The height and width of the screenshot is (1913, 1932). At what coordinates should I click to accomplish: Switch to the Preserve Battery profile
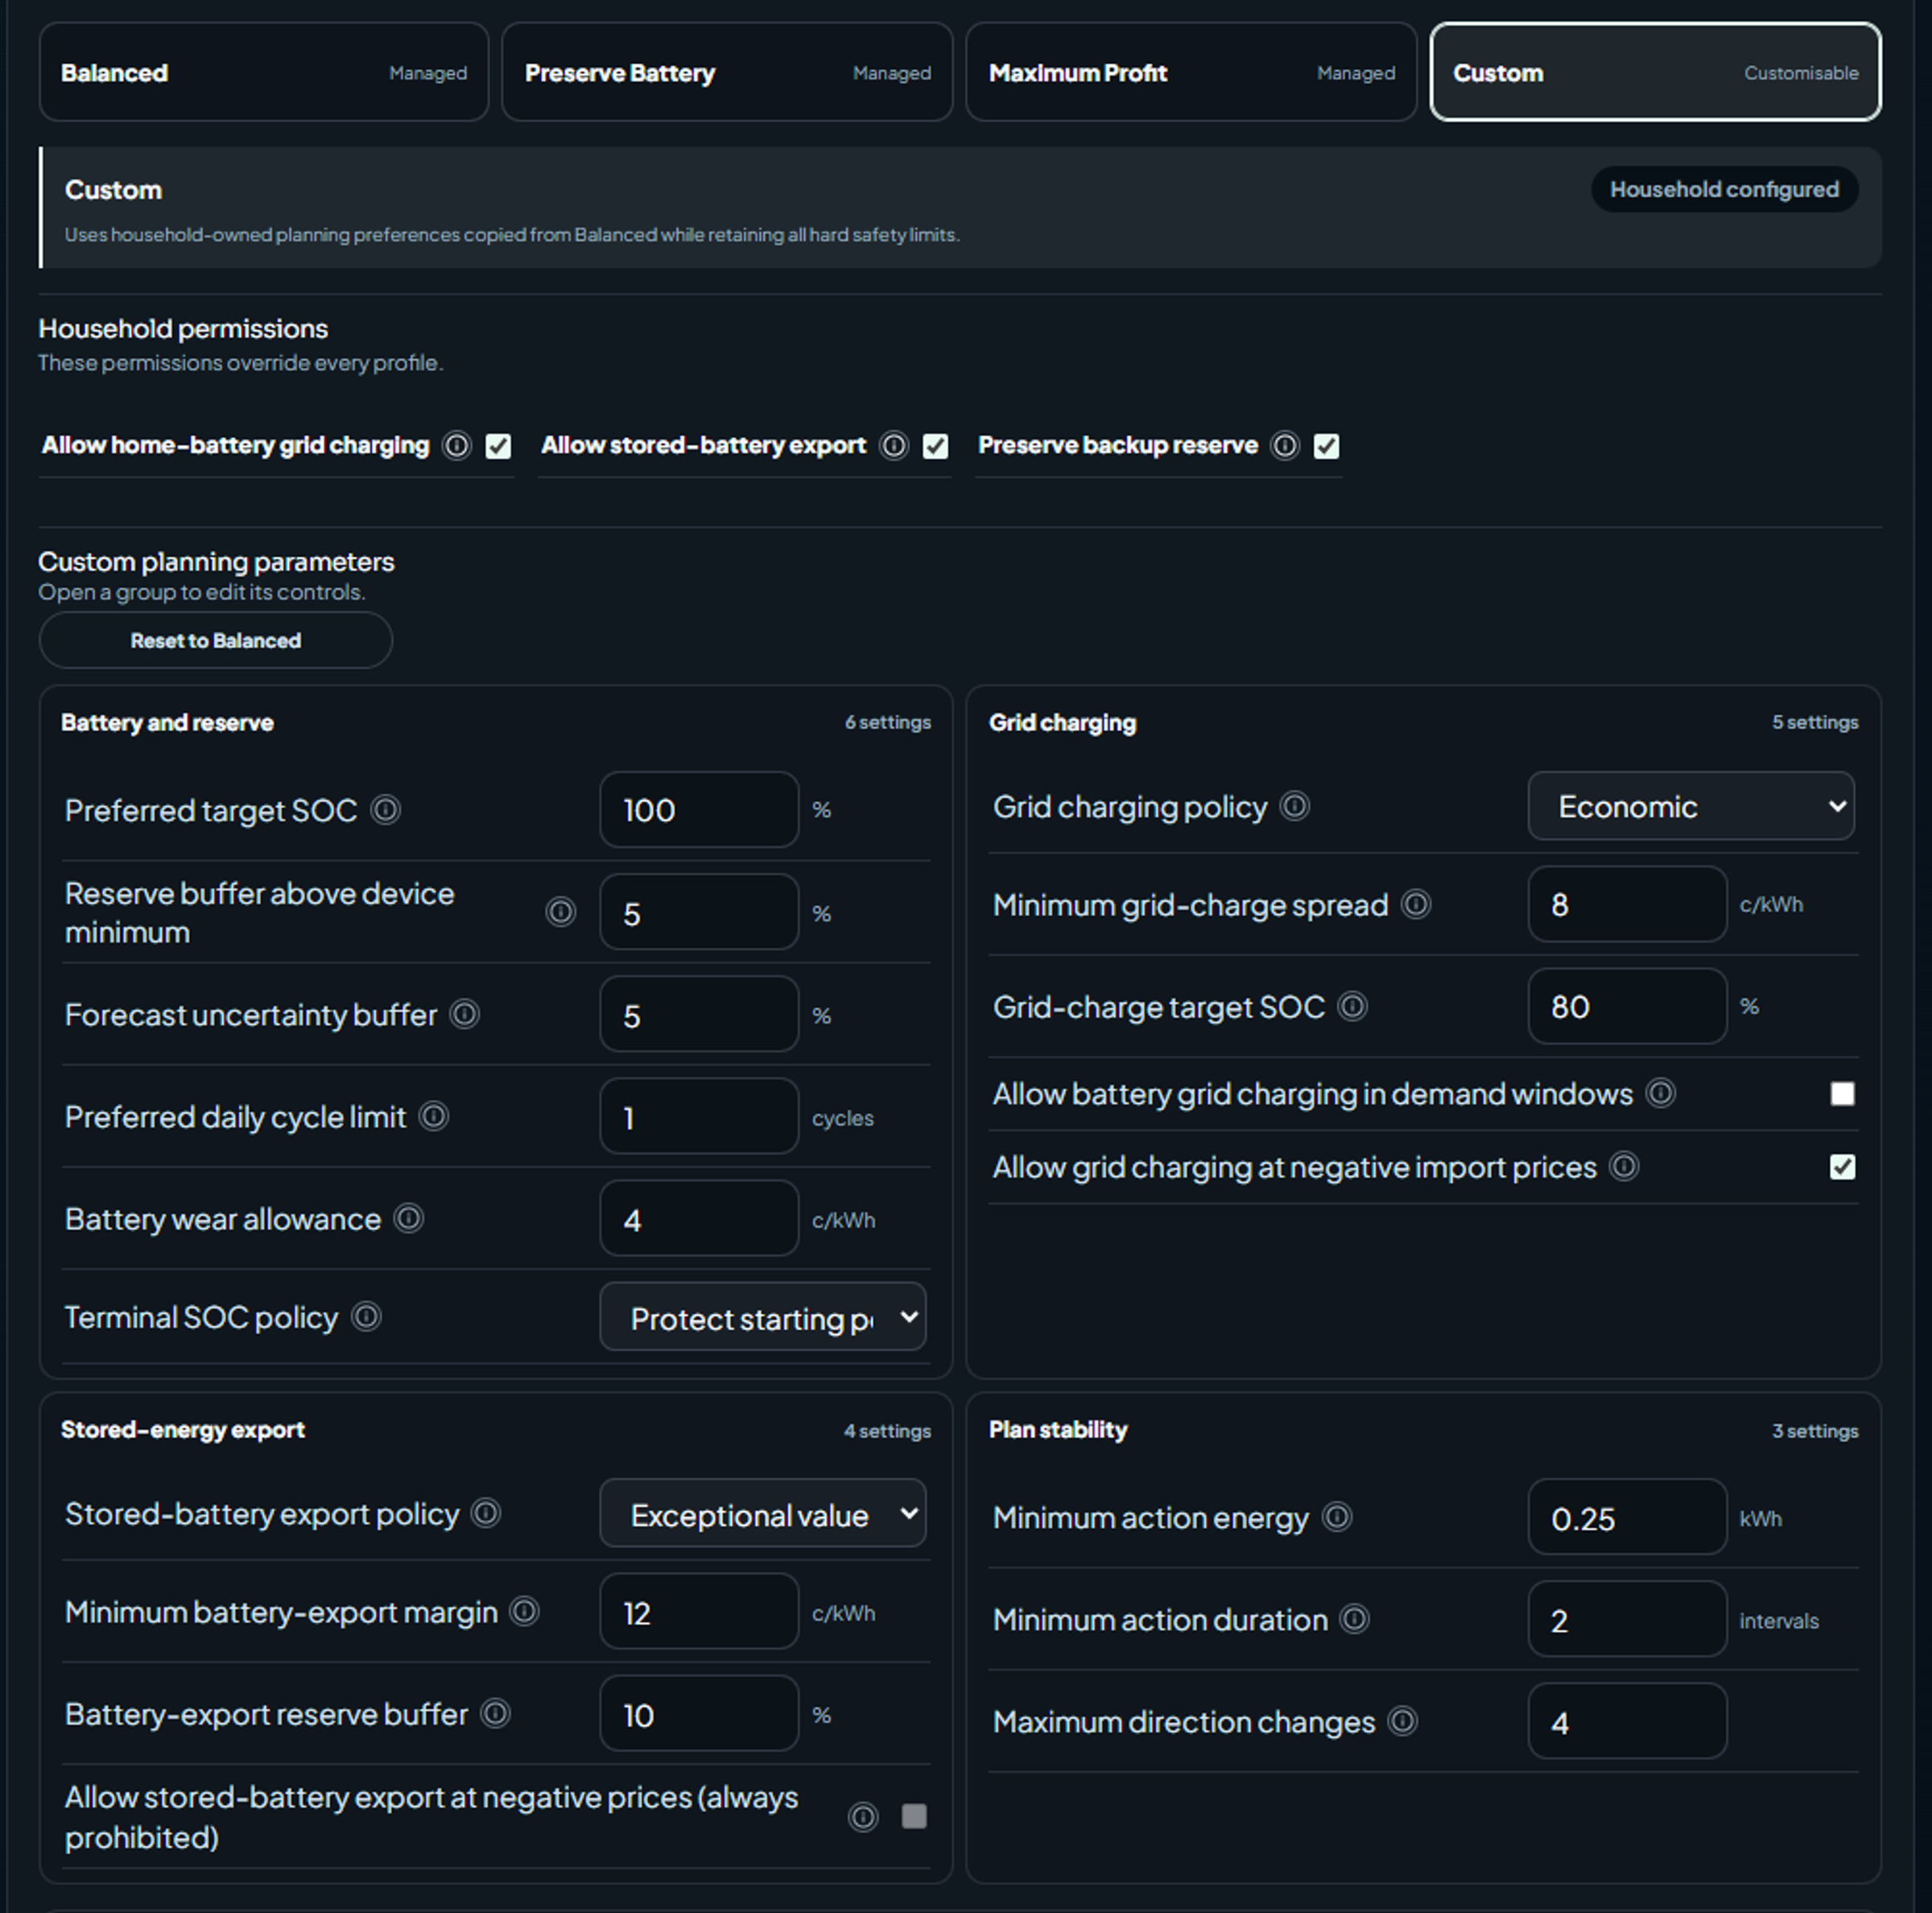pos(727,72)
